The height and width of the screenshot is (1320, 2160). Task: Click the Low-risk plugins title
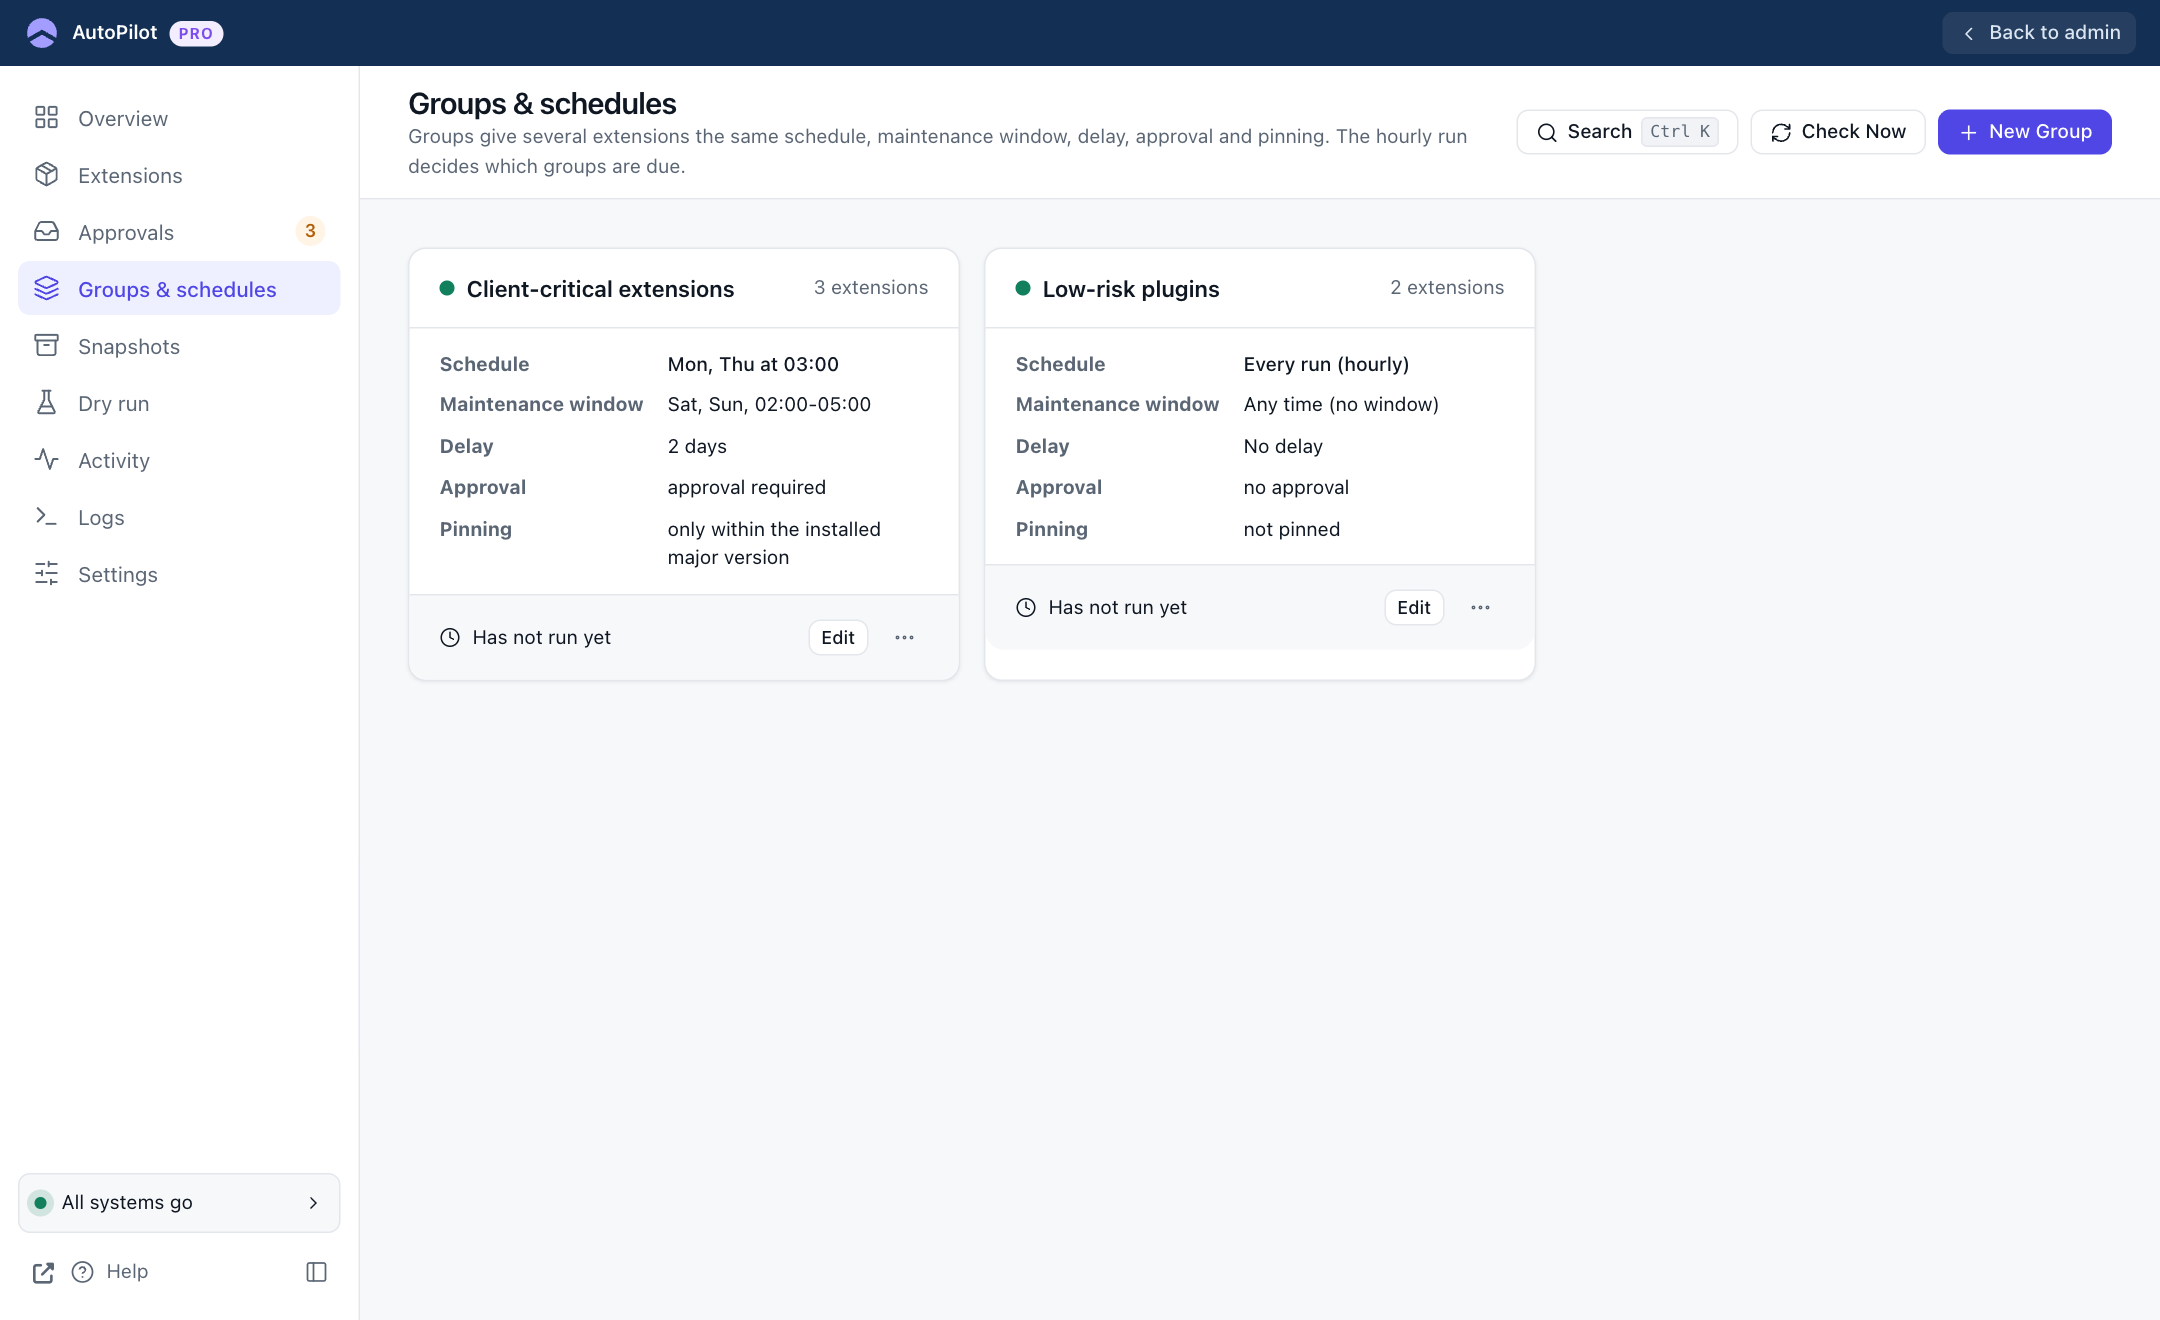(1131, 289)
